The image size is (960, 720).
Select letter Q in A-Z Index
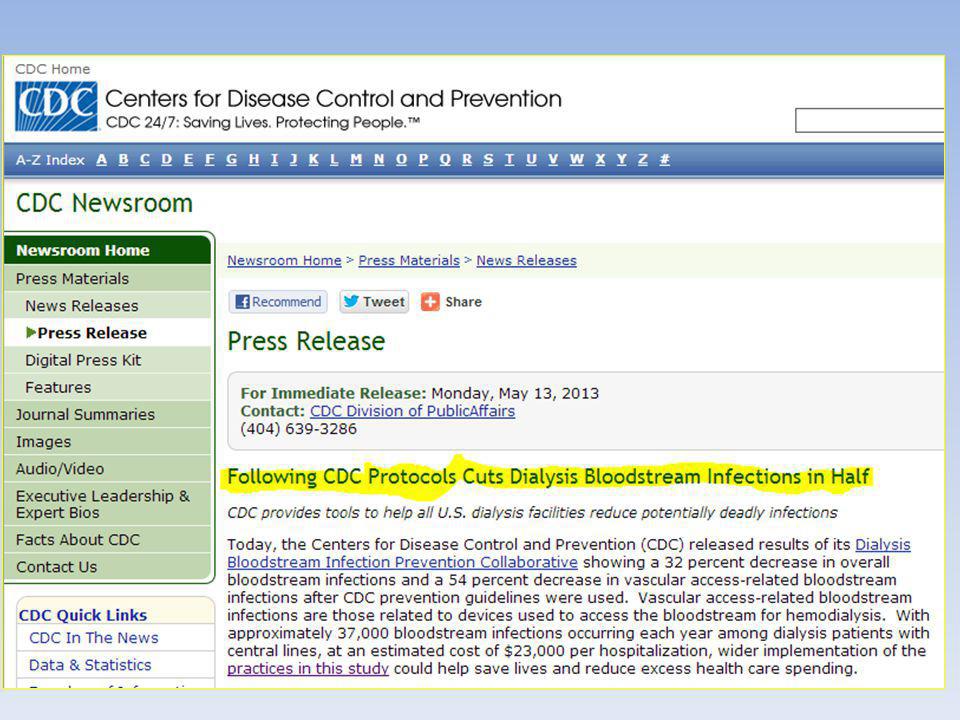coord(445,160)
